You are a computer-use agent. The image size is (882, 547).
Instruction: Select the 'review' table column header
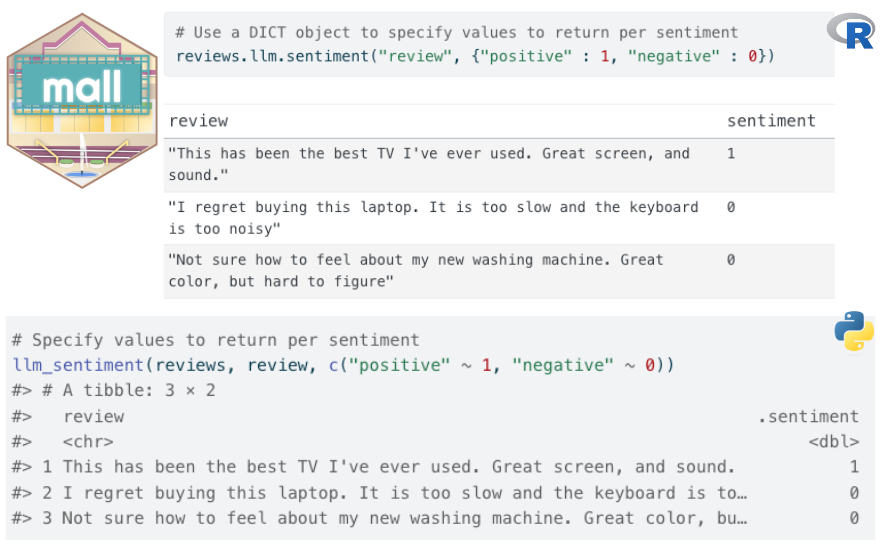(x=198, y=121)
